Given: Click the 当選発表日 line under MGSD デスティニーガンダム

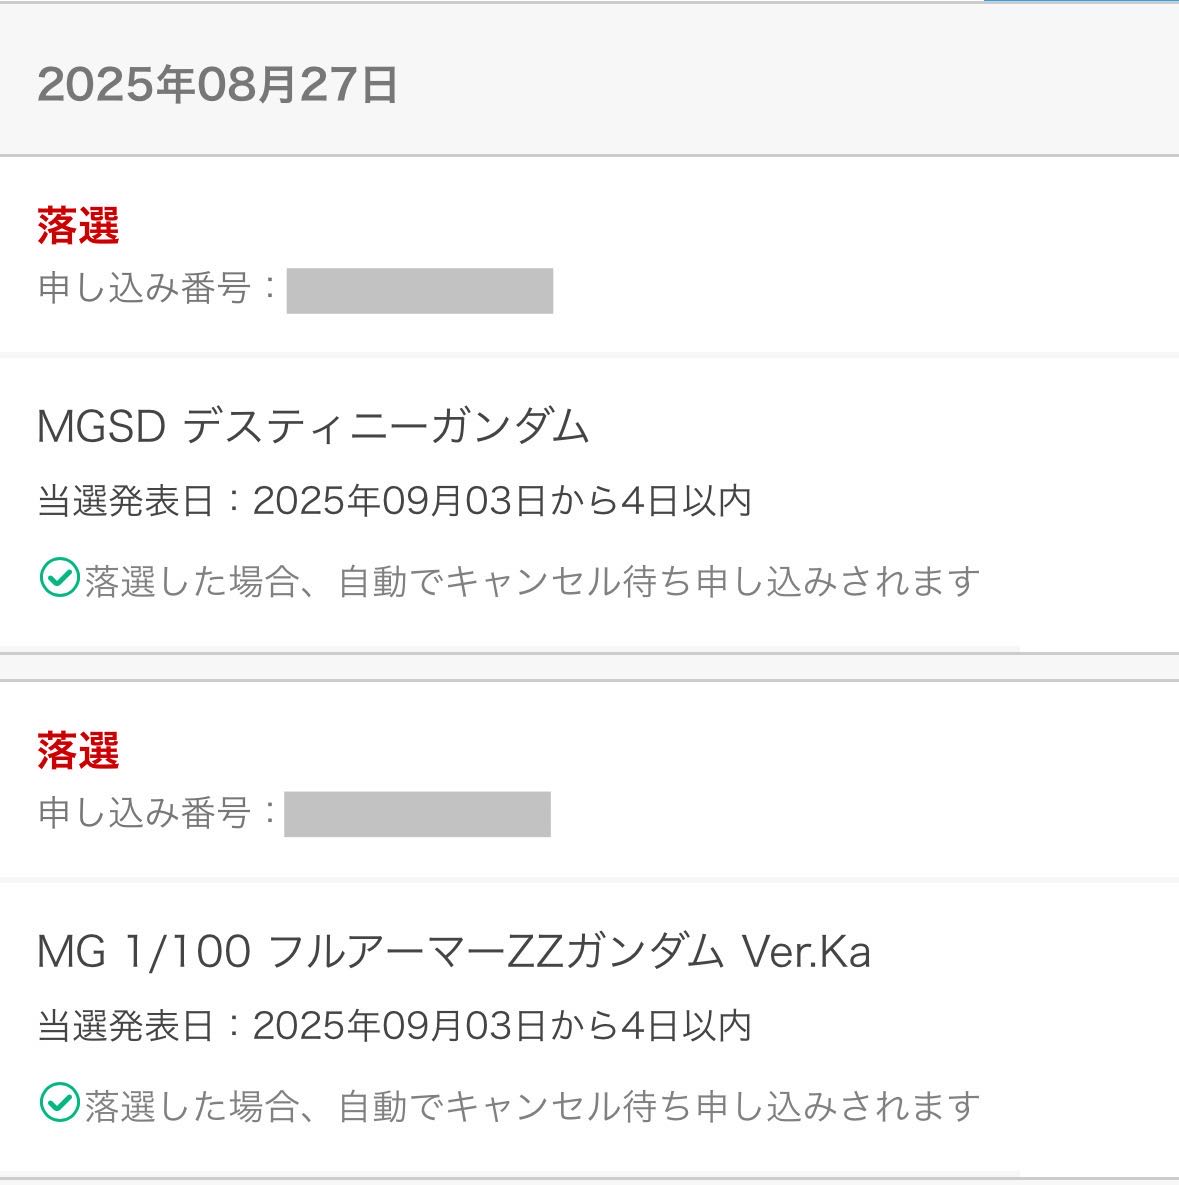Looking at the screenshot, I should (x=394, y=501).
